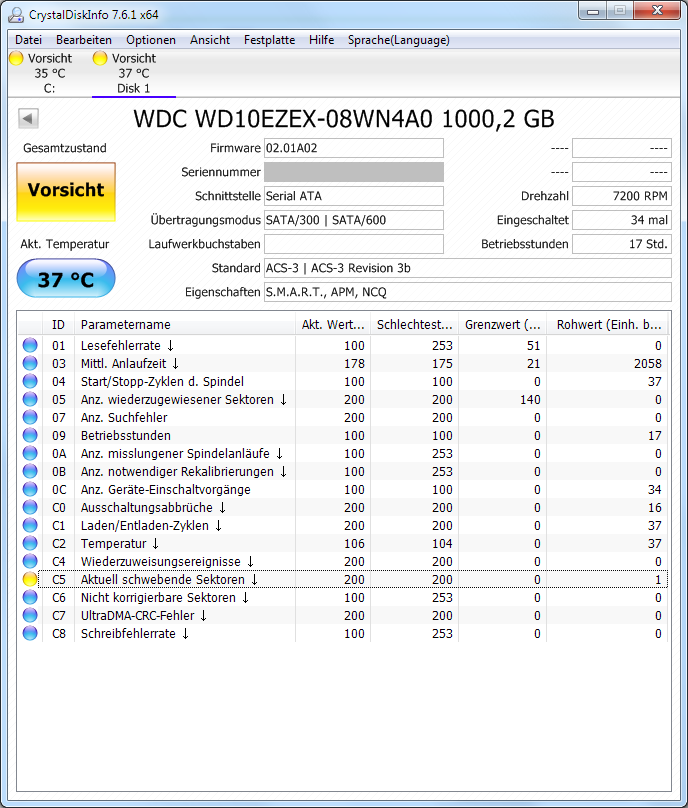Click the yellow status orb for drive C:
This screenshot has width=688, height=808.
(x=16, y=58)
